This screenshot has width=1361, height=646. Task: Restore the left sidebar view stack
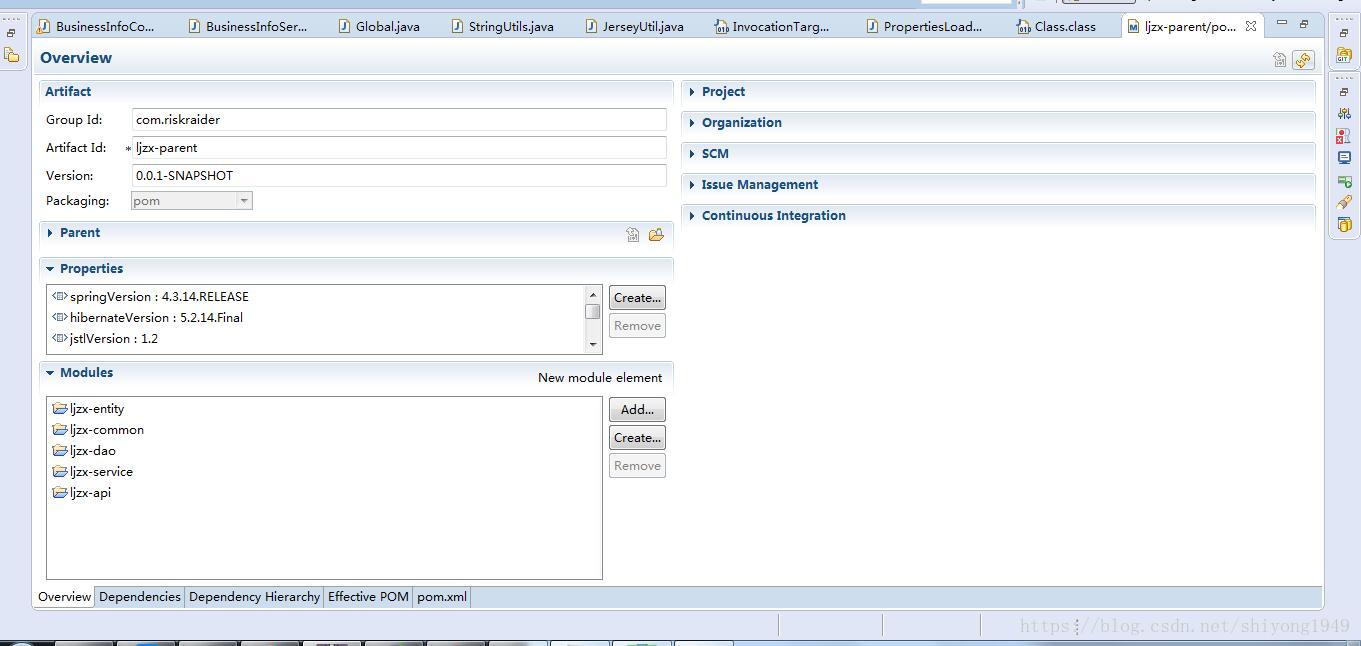(x=11, y=32)
